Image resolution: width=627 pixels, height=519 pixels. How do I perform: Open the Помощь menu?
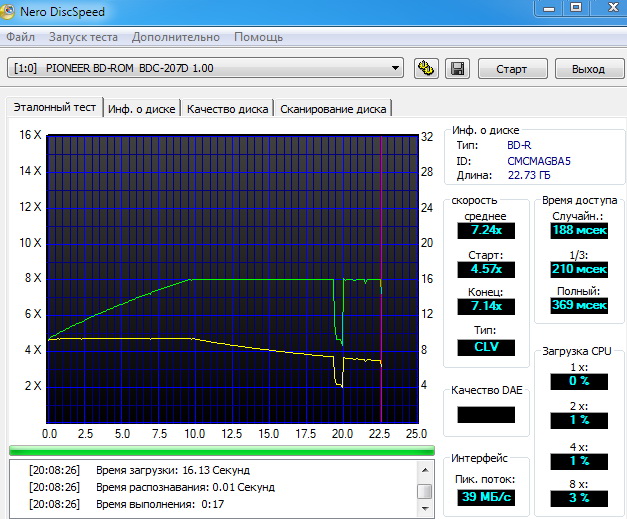pos(258,37)
